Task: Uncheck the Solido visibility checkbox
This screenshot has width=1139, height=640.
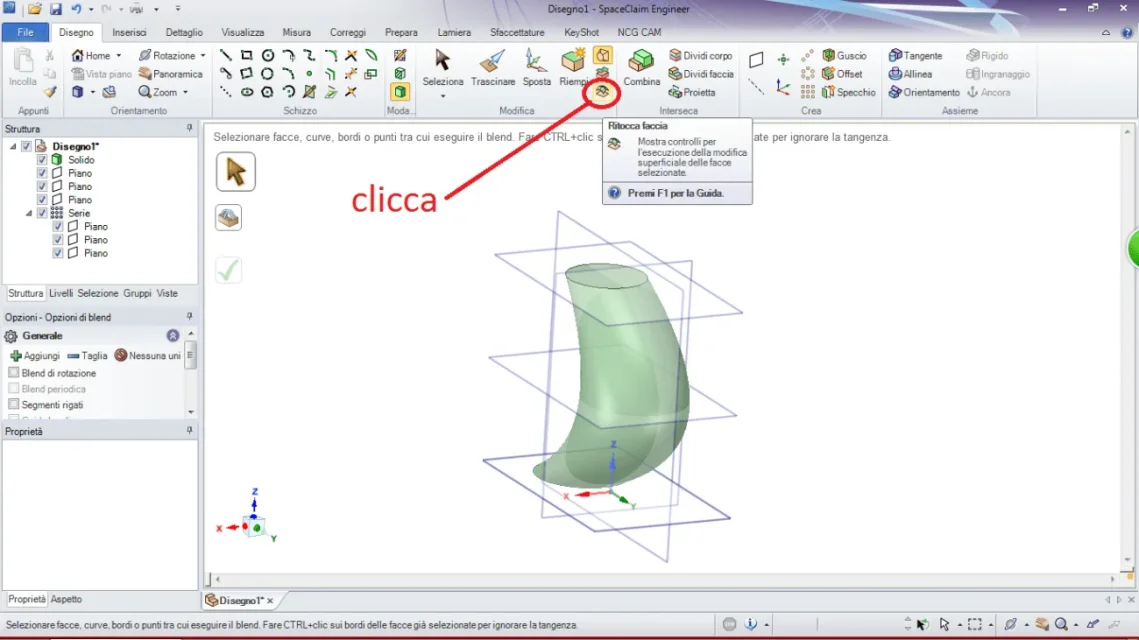Action: [x=42, y=160]
